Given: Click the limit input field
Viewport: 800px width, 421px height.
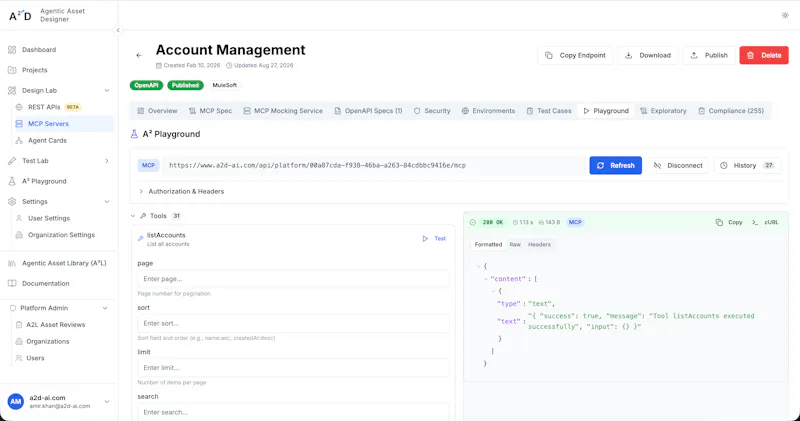Looking at the screenshot, I should (293, 367).
